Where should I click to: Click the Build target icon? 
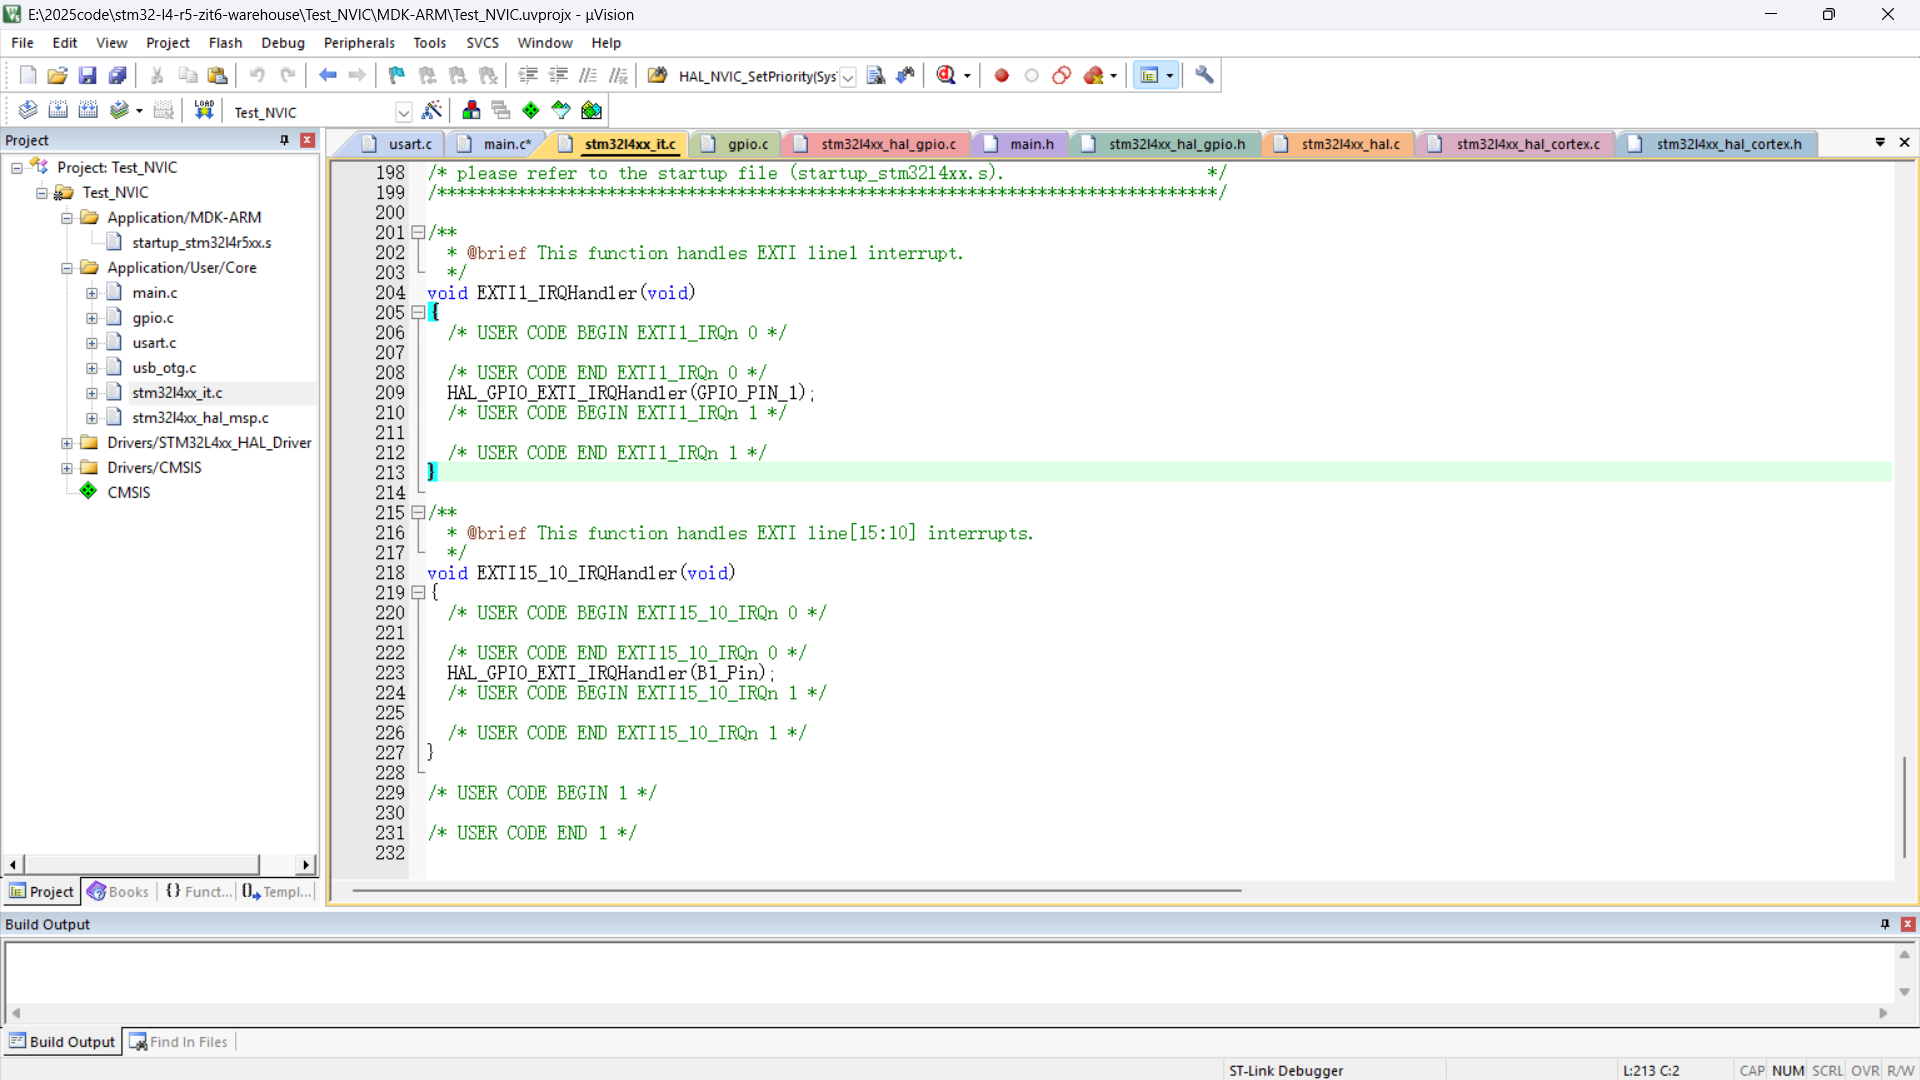click(58, 110)
